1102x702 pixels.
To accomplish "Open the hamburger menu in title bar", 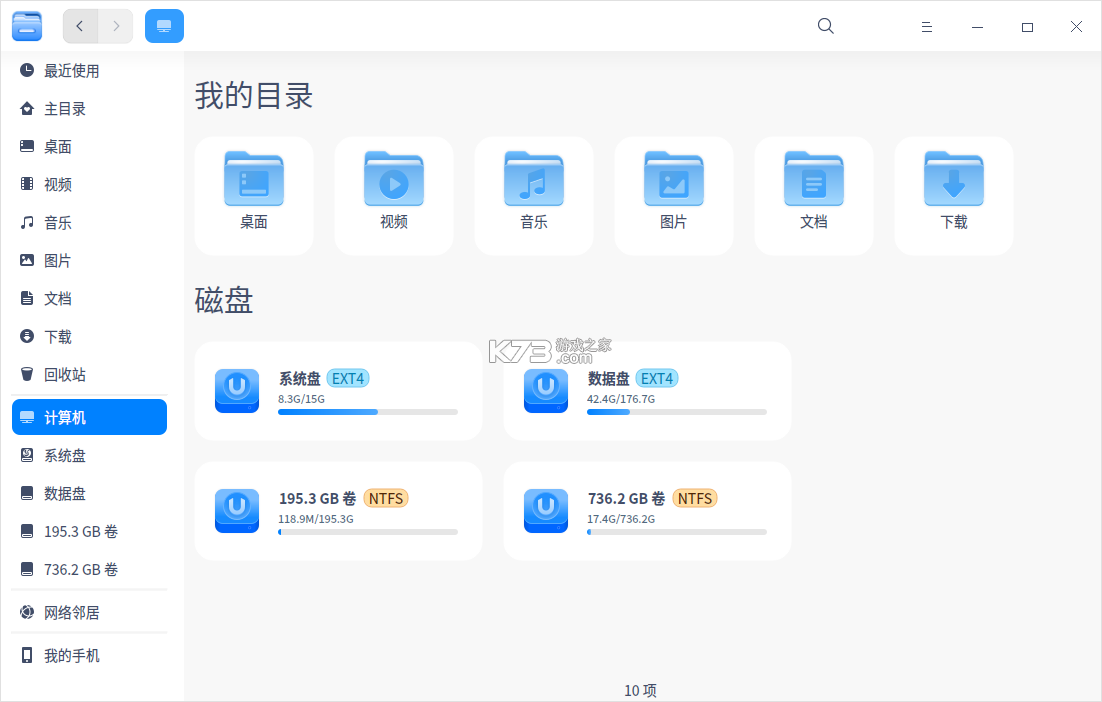I will pos(927,27).
